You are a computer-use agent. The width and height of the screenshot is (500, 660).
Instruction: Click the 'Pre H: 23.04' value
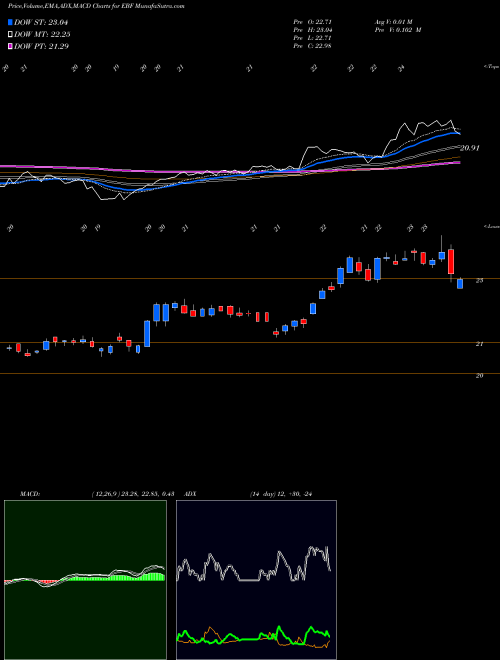[312, 30]
